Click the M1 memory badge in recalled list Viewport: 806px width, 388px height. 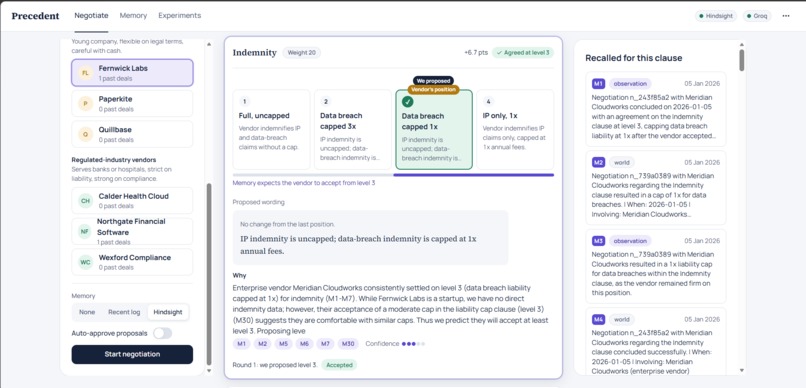598,84
